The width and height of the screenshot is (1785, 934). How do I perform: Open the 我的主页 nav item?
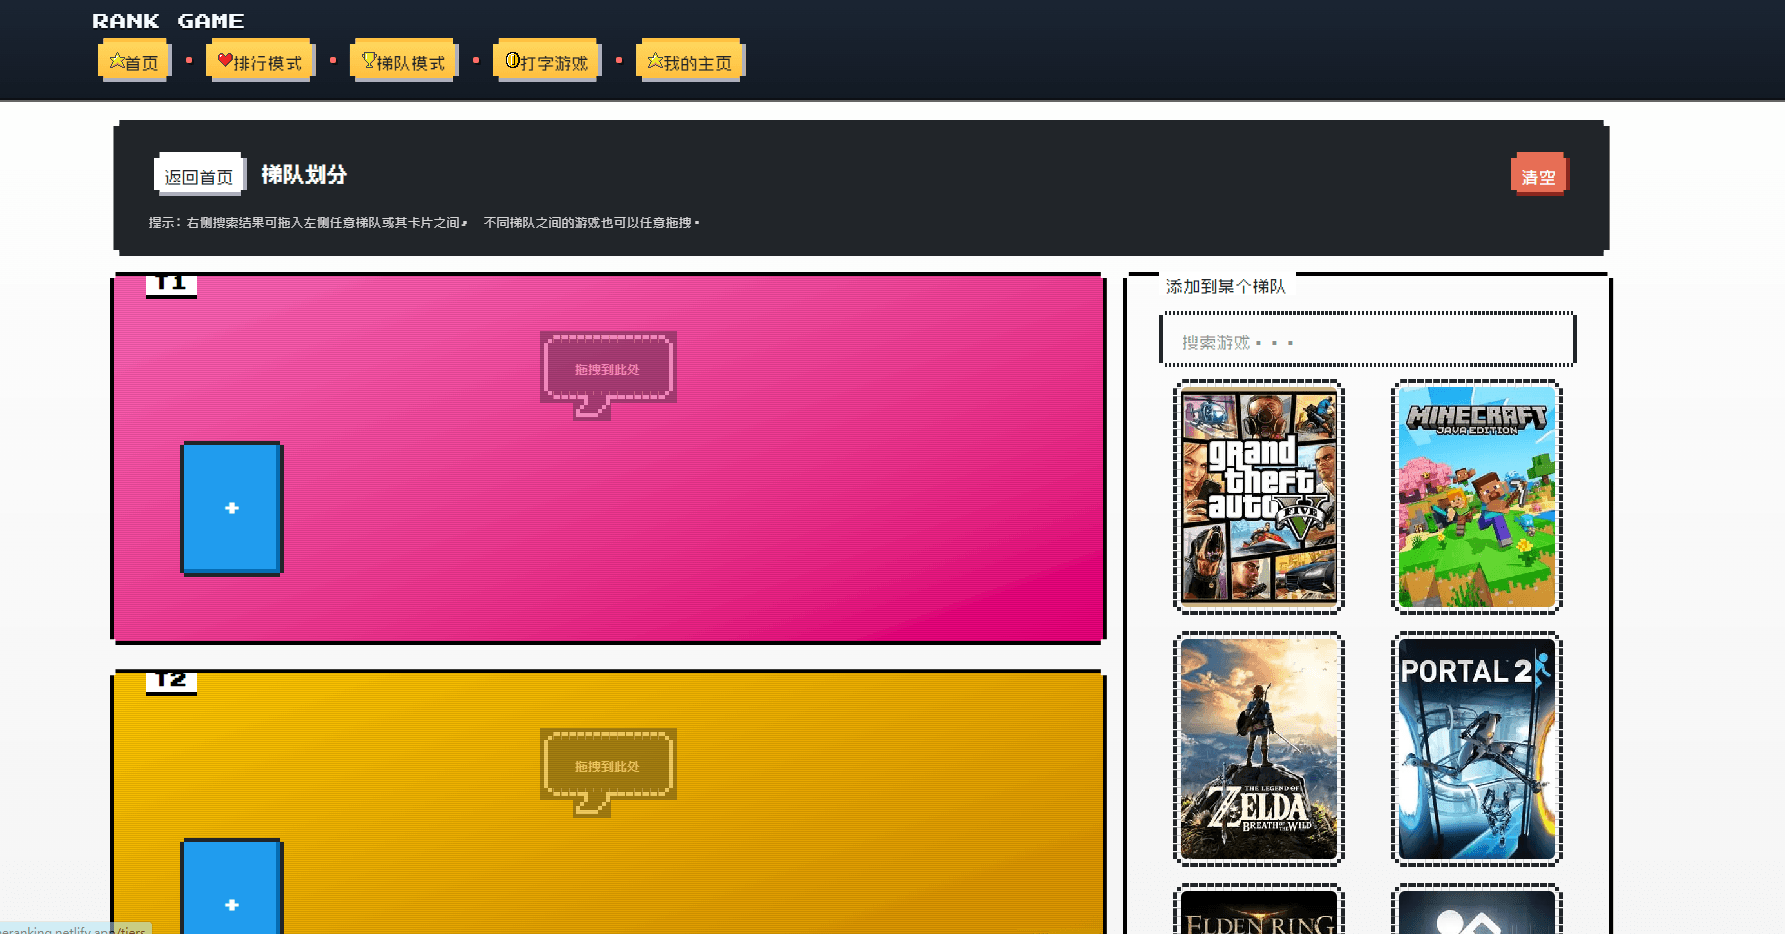[x=689, y=61]
